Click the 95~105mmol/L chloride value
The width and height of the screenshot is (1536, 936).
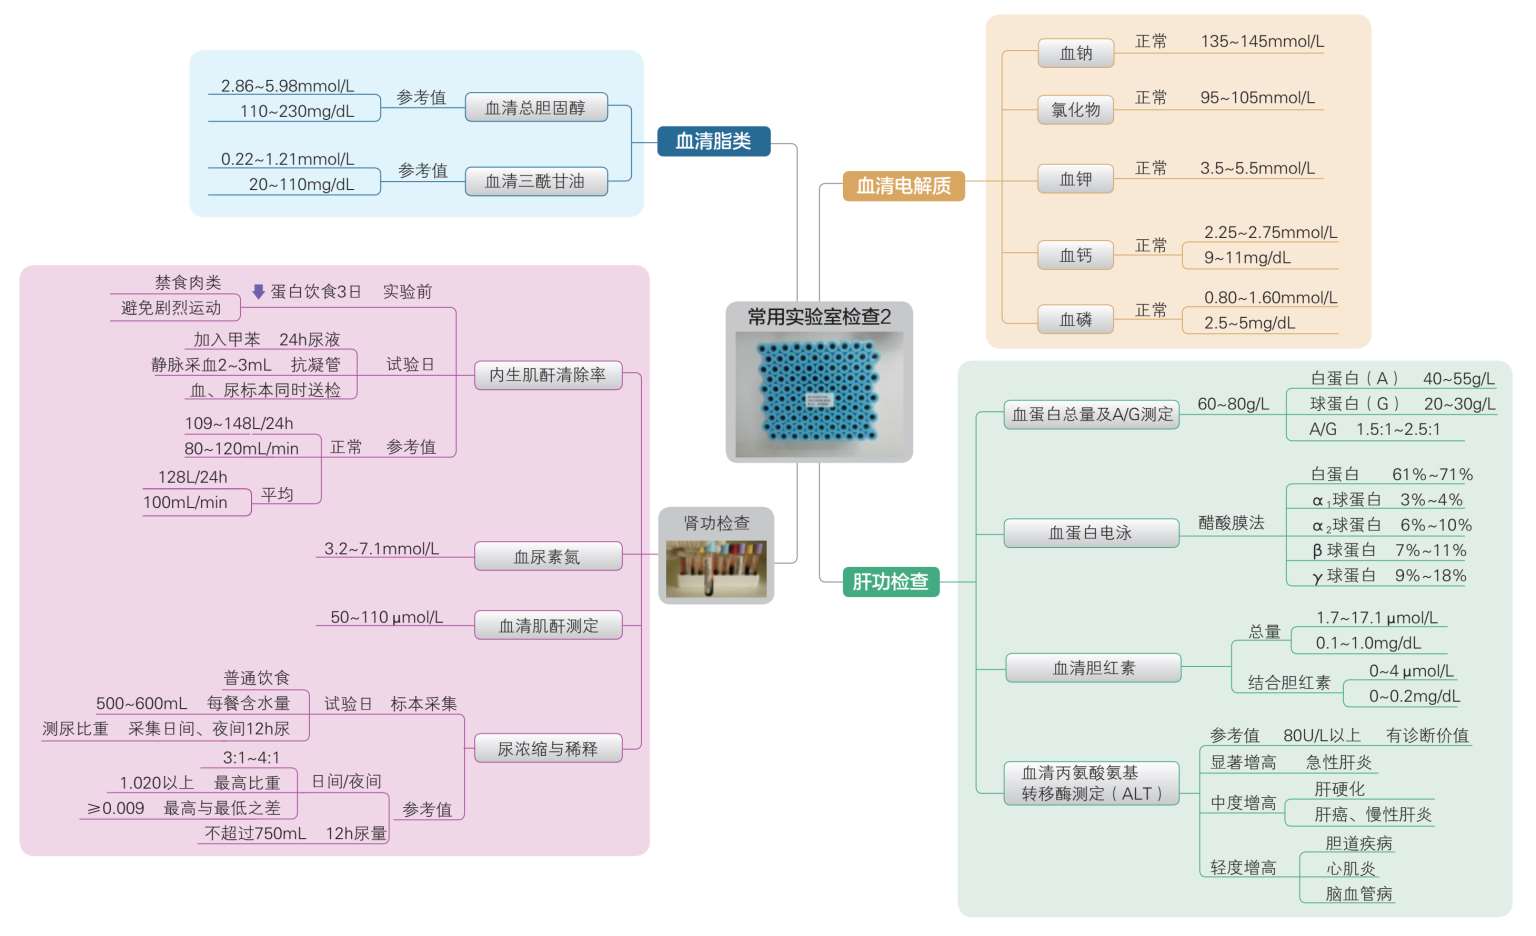pyautogui.click(x=1257, y=97)
